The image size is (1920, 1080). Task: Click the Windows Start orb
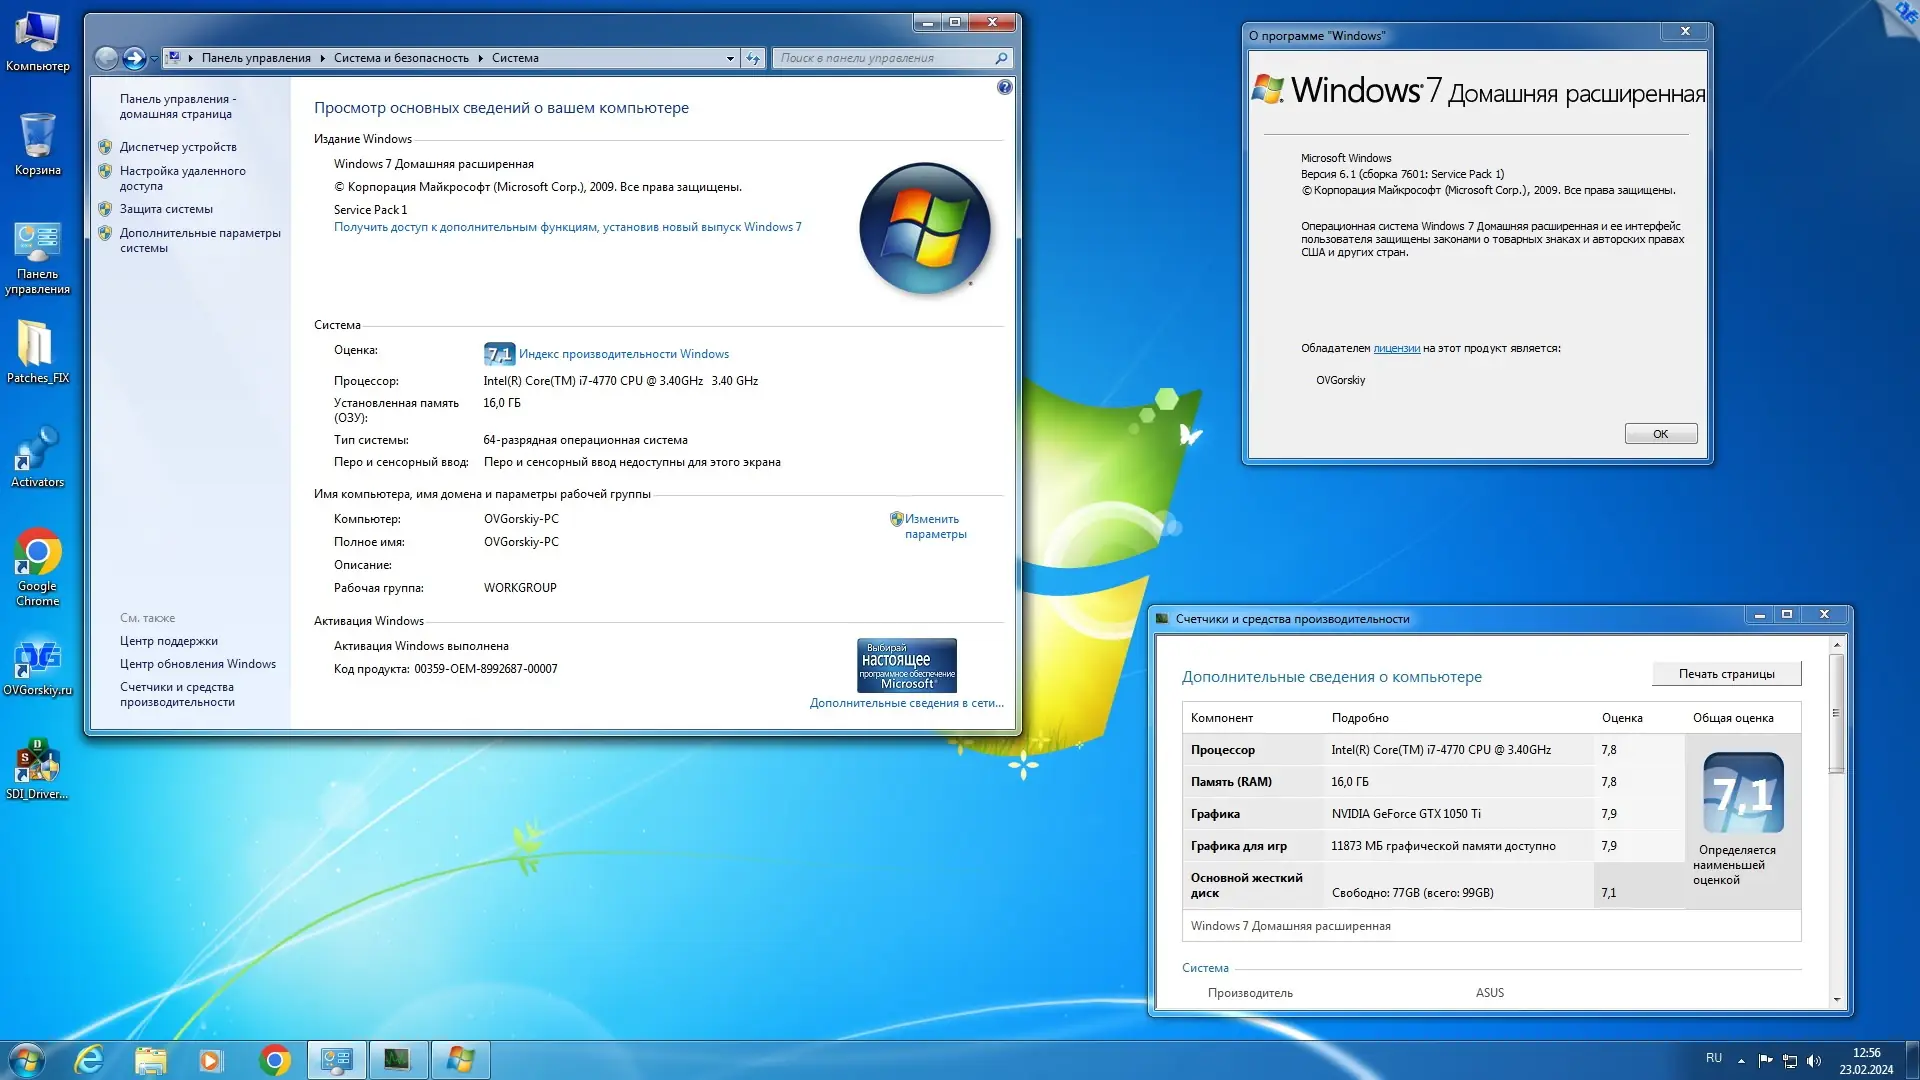tap(27, 1059)
